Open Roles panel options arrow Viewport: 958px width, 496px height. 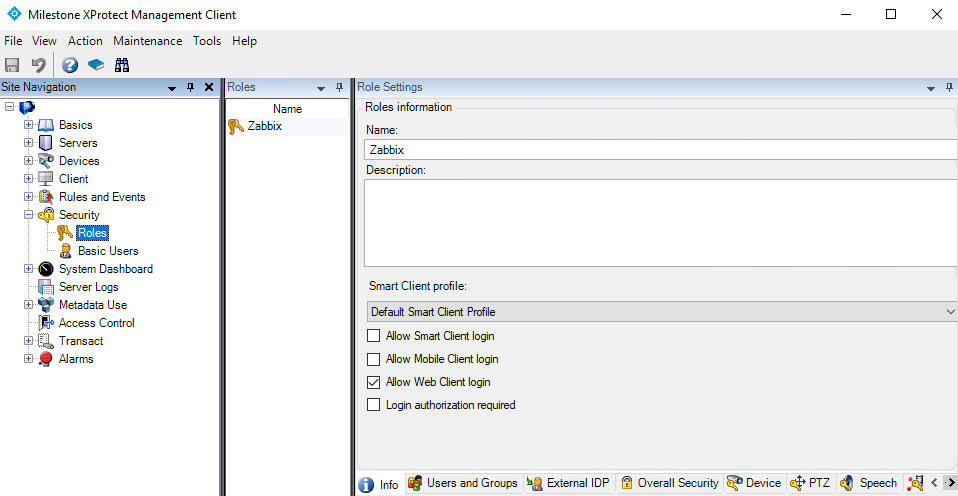[321, 89]
